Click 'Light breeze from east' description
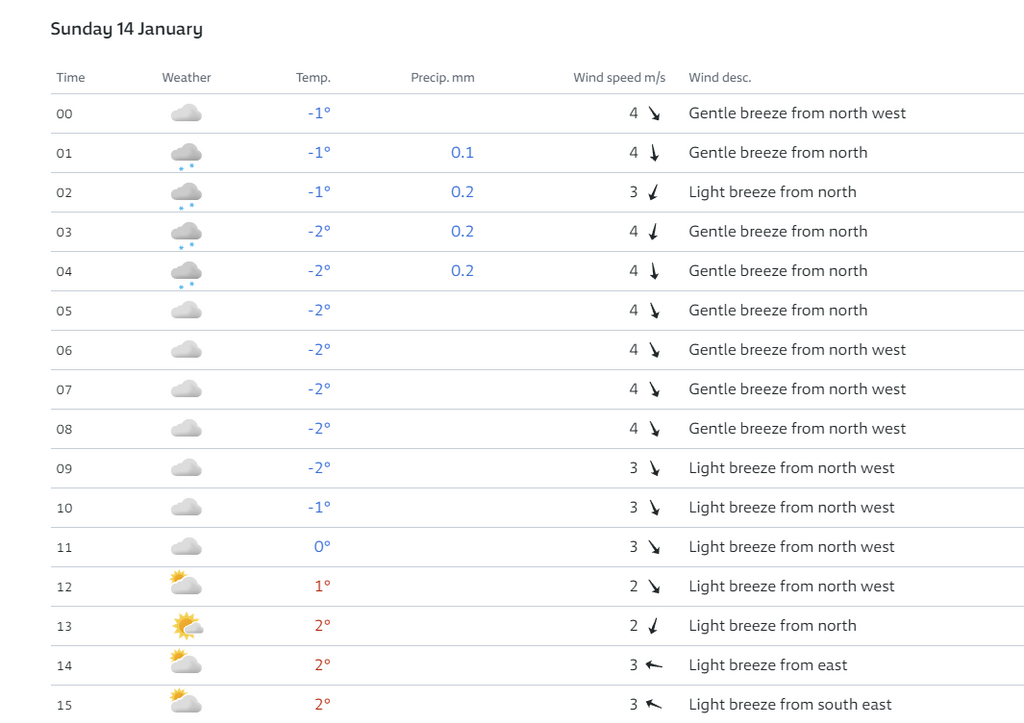1024x723 pixels. tap(767, 665)
